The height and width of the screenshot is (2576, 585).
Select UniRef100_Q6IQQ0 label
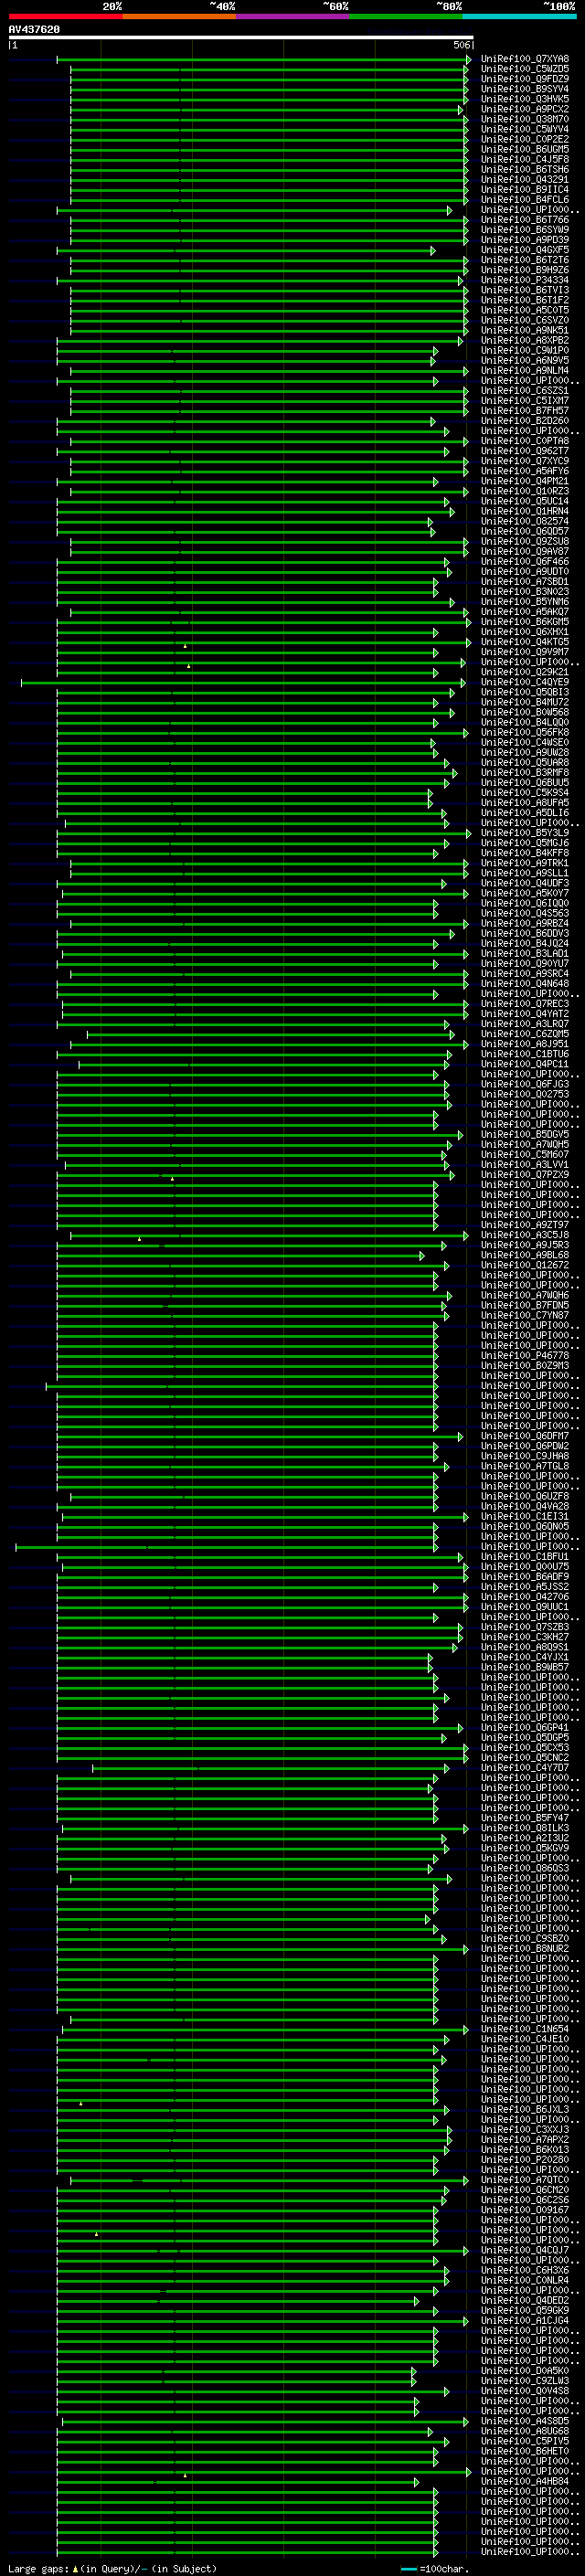525,903
